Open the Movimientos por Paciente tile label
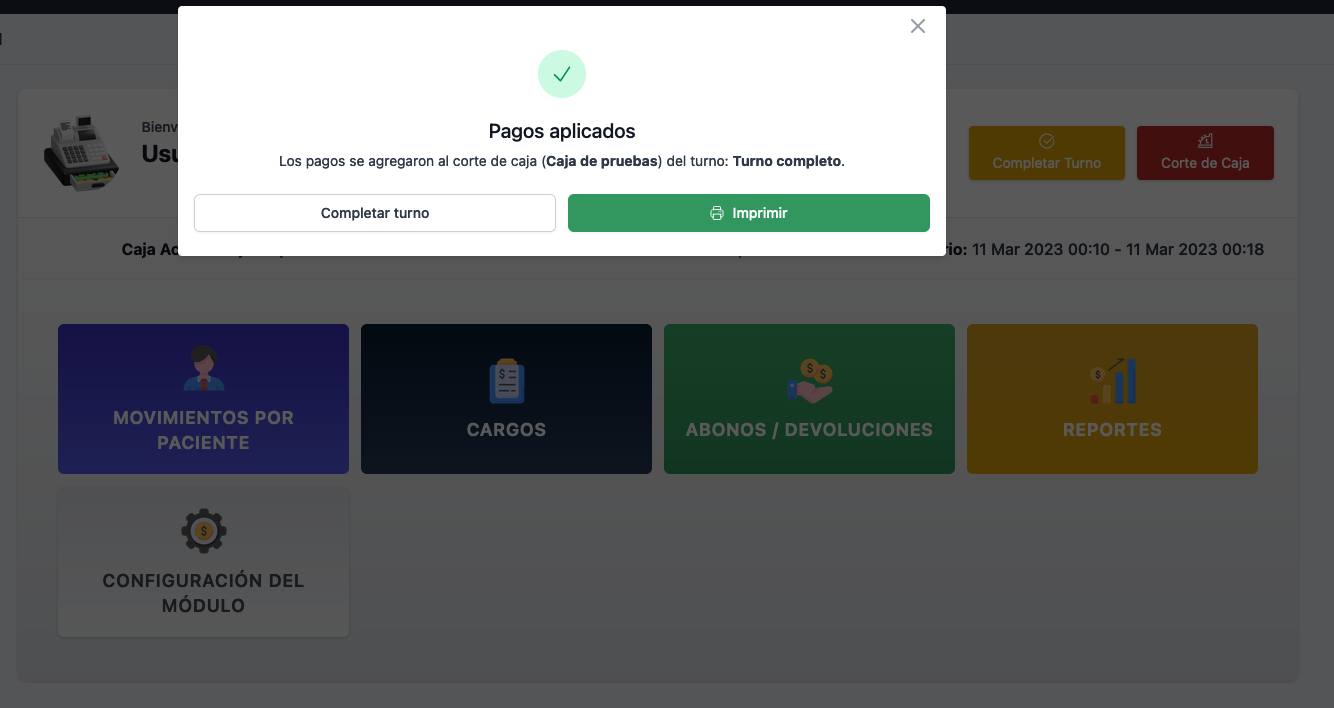1334x708 pixels. coord(203,430)
